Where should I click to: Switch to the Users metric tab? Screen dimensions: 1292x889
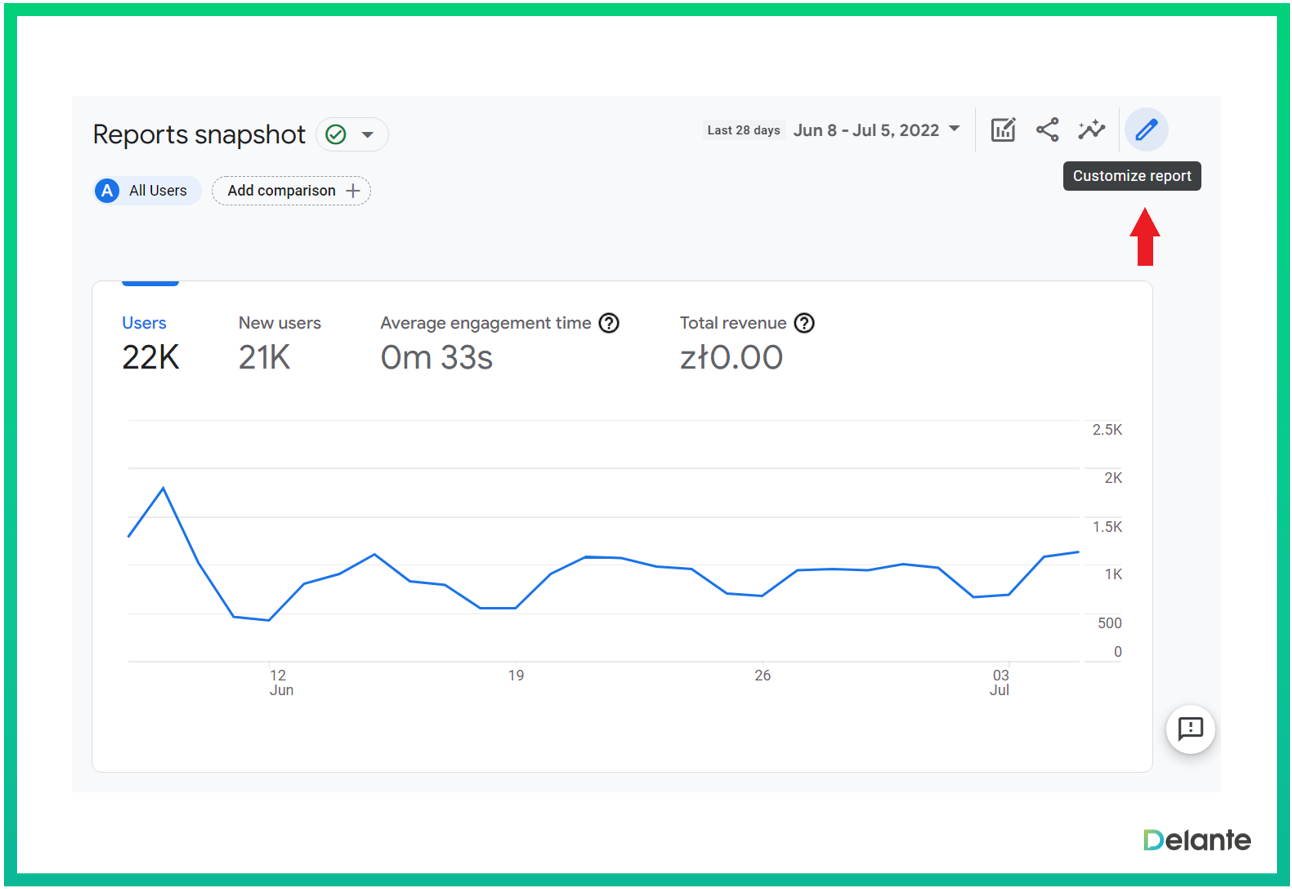[x=145, y=323]
